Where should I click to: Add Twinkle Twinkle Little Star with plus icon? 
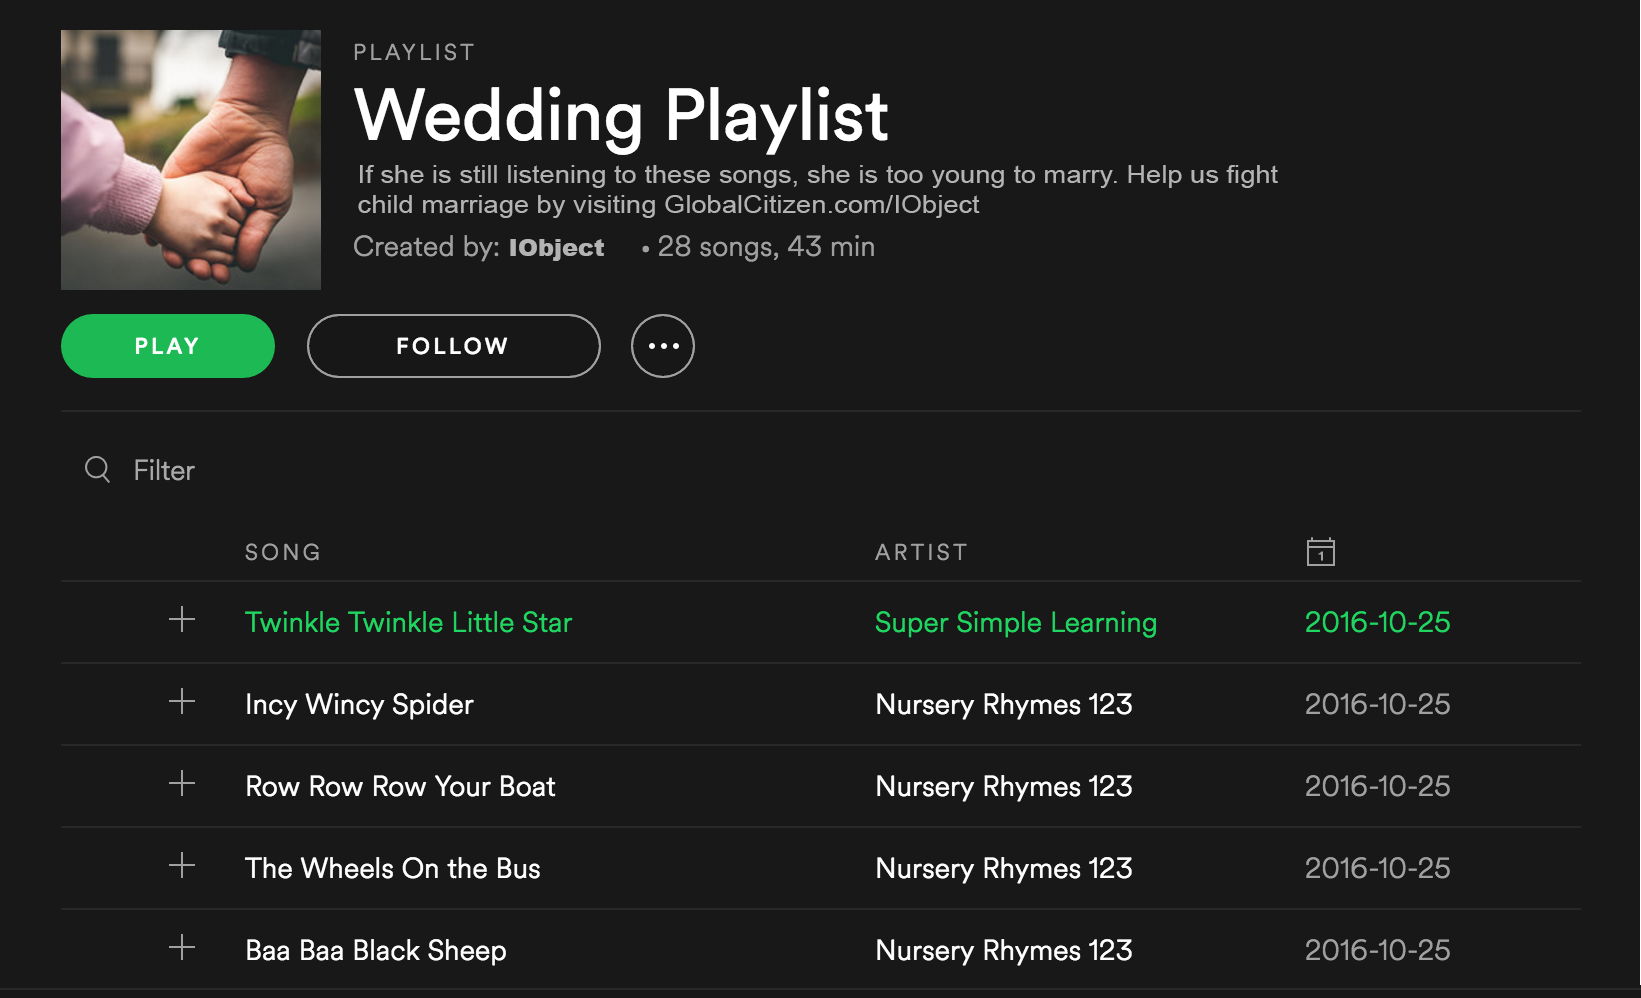tap(182, 620)
